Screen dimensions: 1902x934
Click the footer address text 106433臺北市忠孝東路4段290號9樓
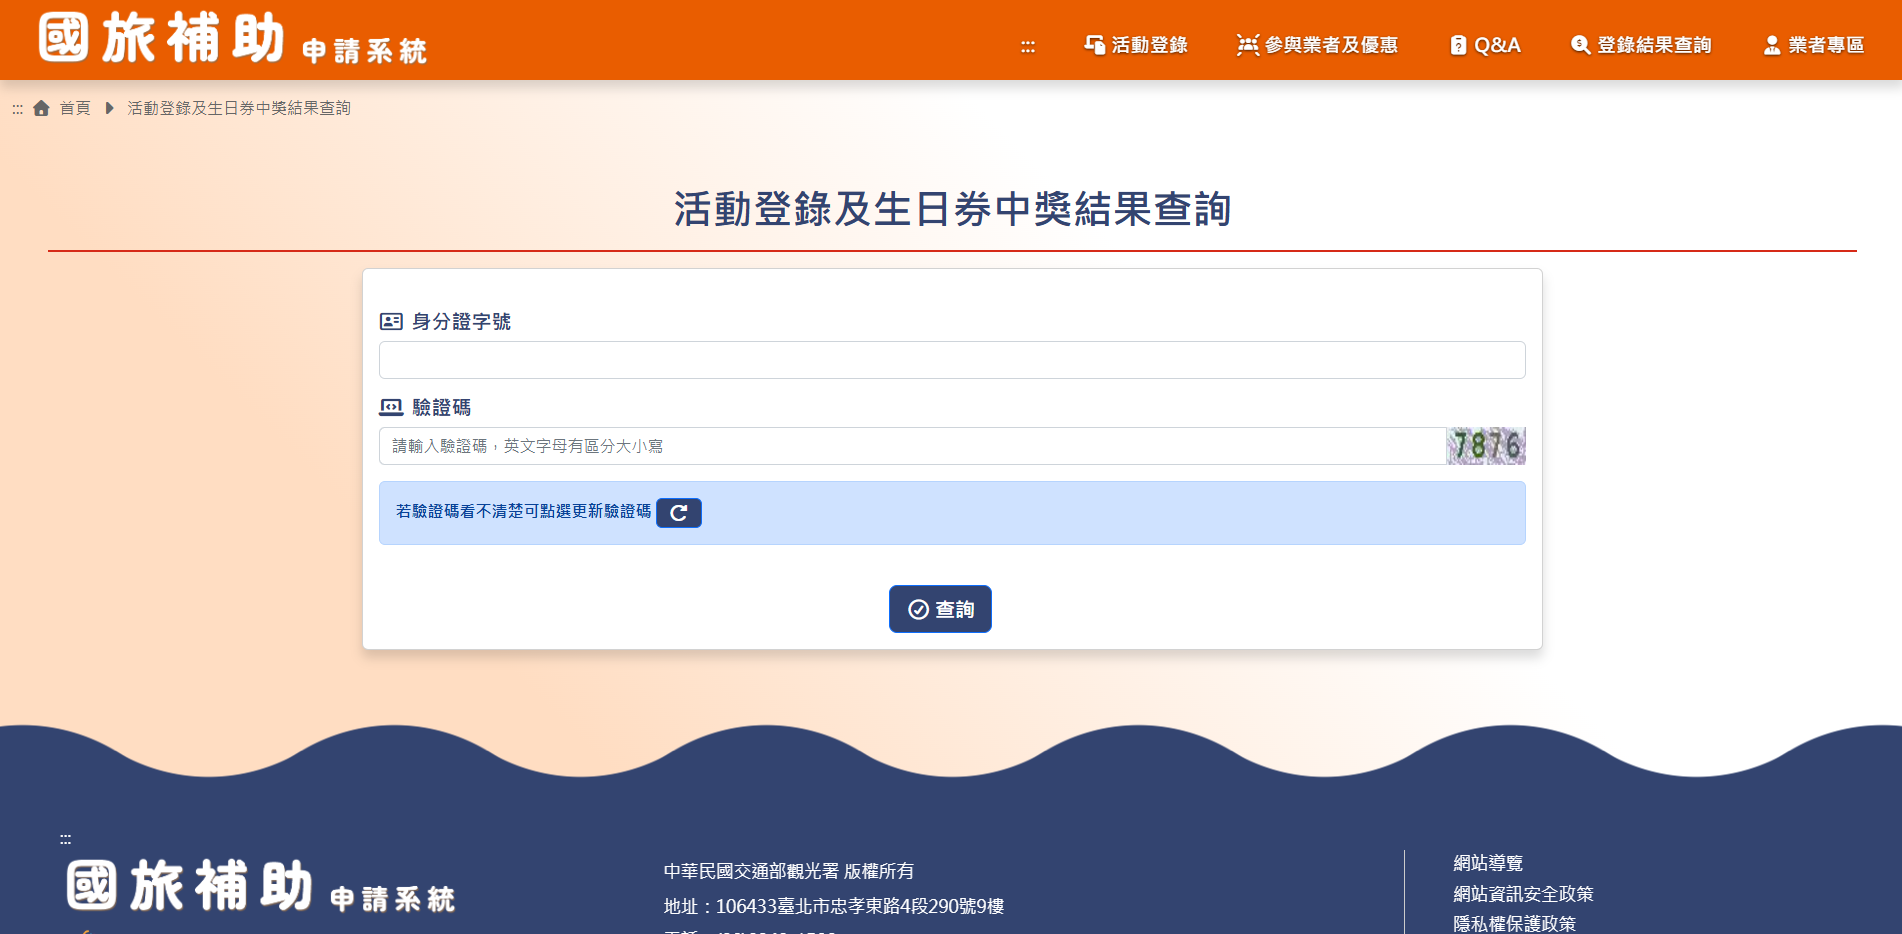(860, 906)
